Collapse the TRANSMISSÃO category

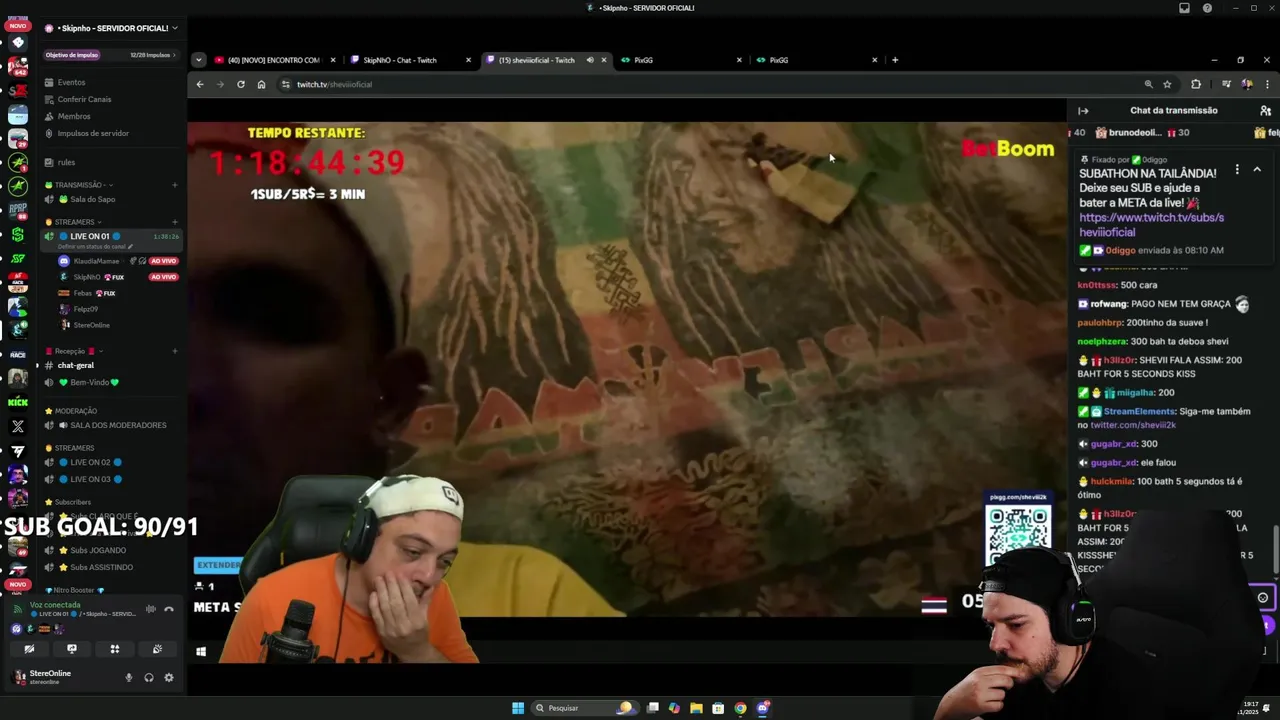[x=78, y=185]
